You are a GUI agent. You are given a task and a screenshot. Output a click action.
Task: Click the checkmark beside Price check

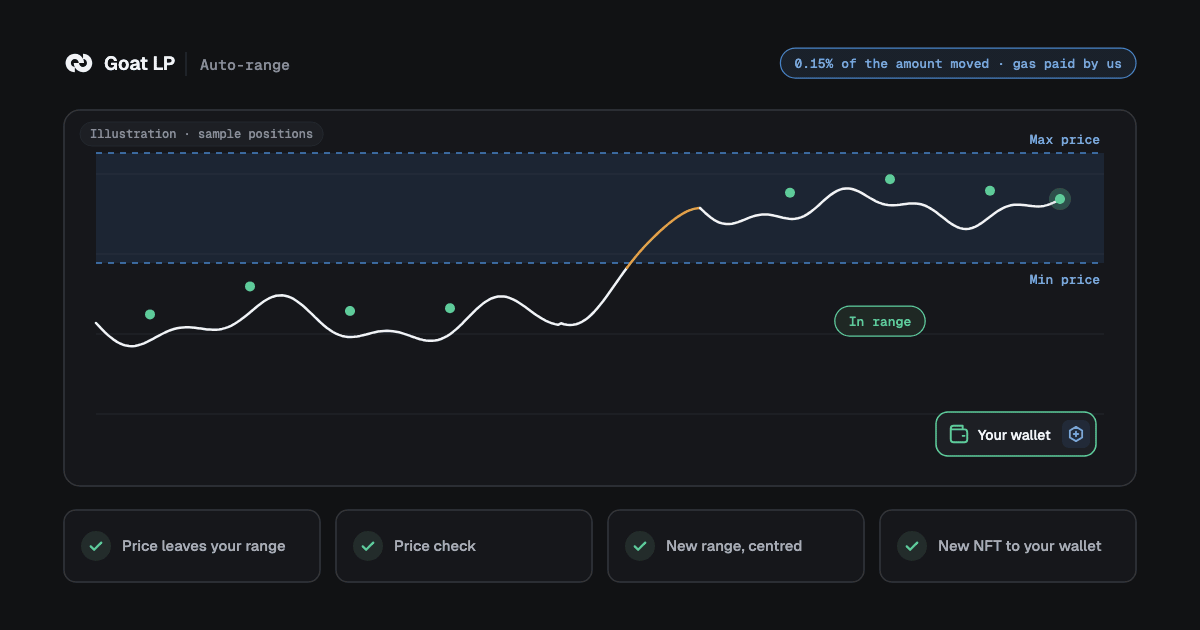coord(368,546)
